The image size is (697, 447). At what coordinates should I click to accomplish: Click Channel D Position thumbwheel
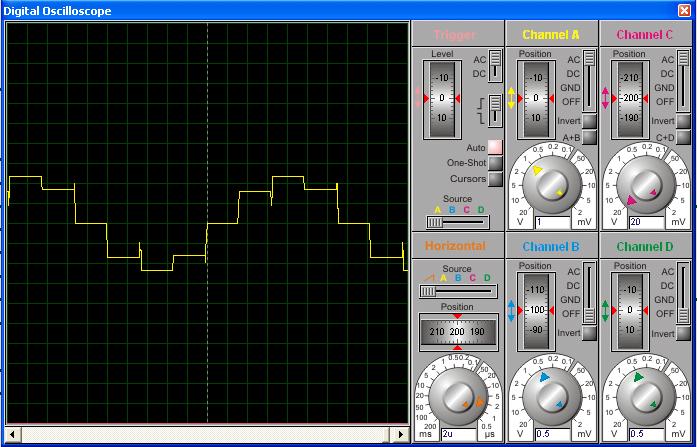point(630,311)
